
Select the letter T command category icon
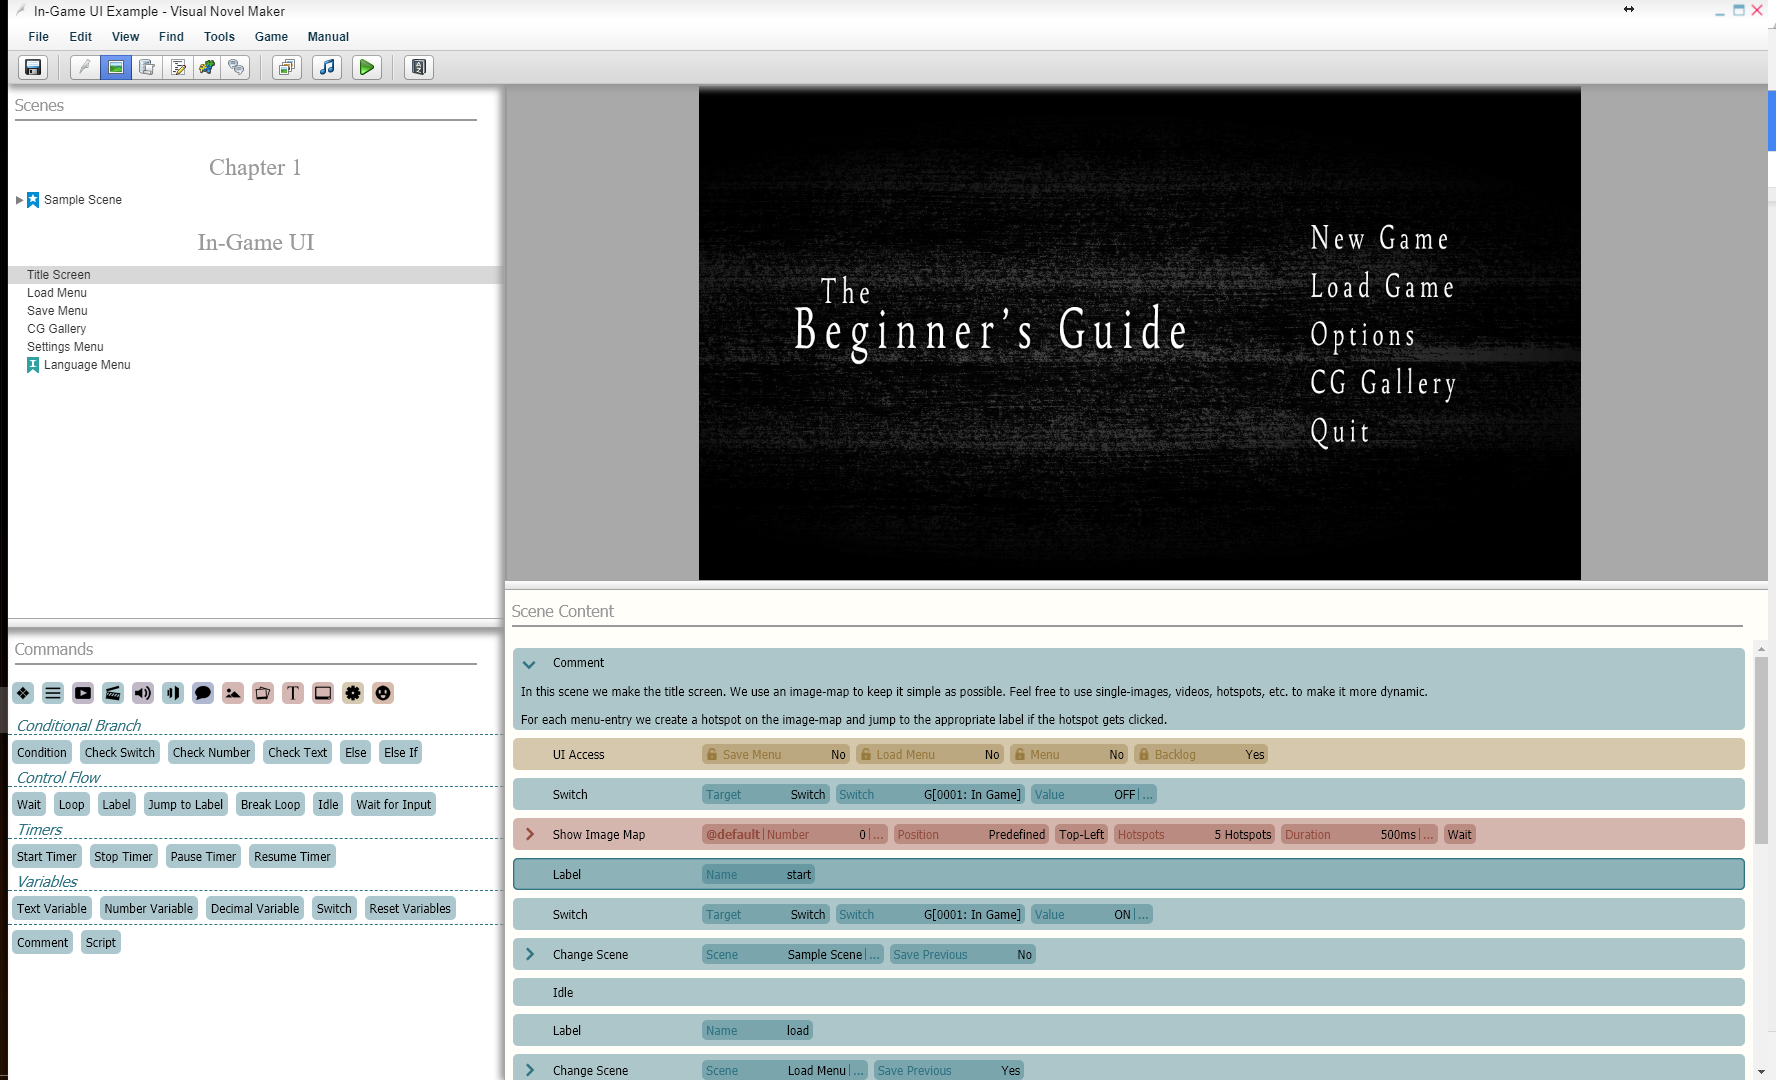[293, 693]
